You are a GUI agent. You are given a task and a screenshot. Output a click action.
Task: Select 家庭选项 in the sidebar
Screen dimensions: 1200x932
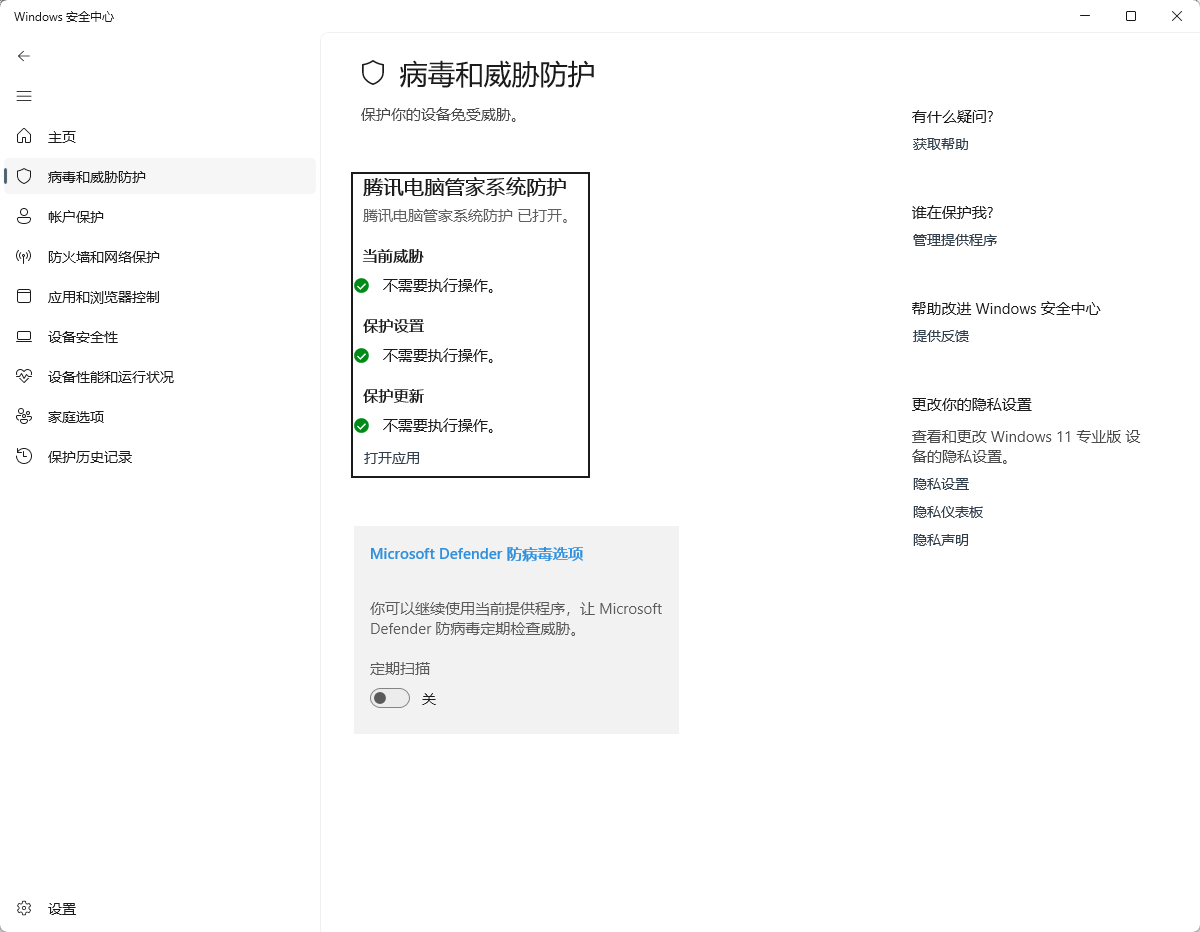tap(160, 417)
